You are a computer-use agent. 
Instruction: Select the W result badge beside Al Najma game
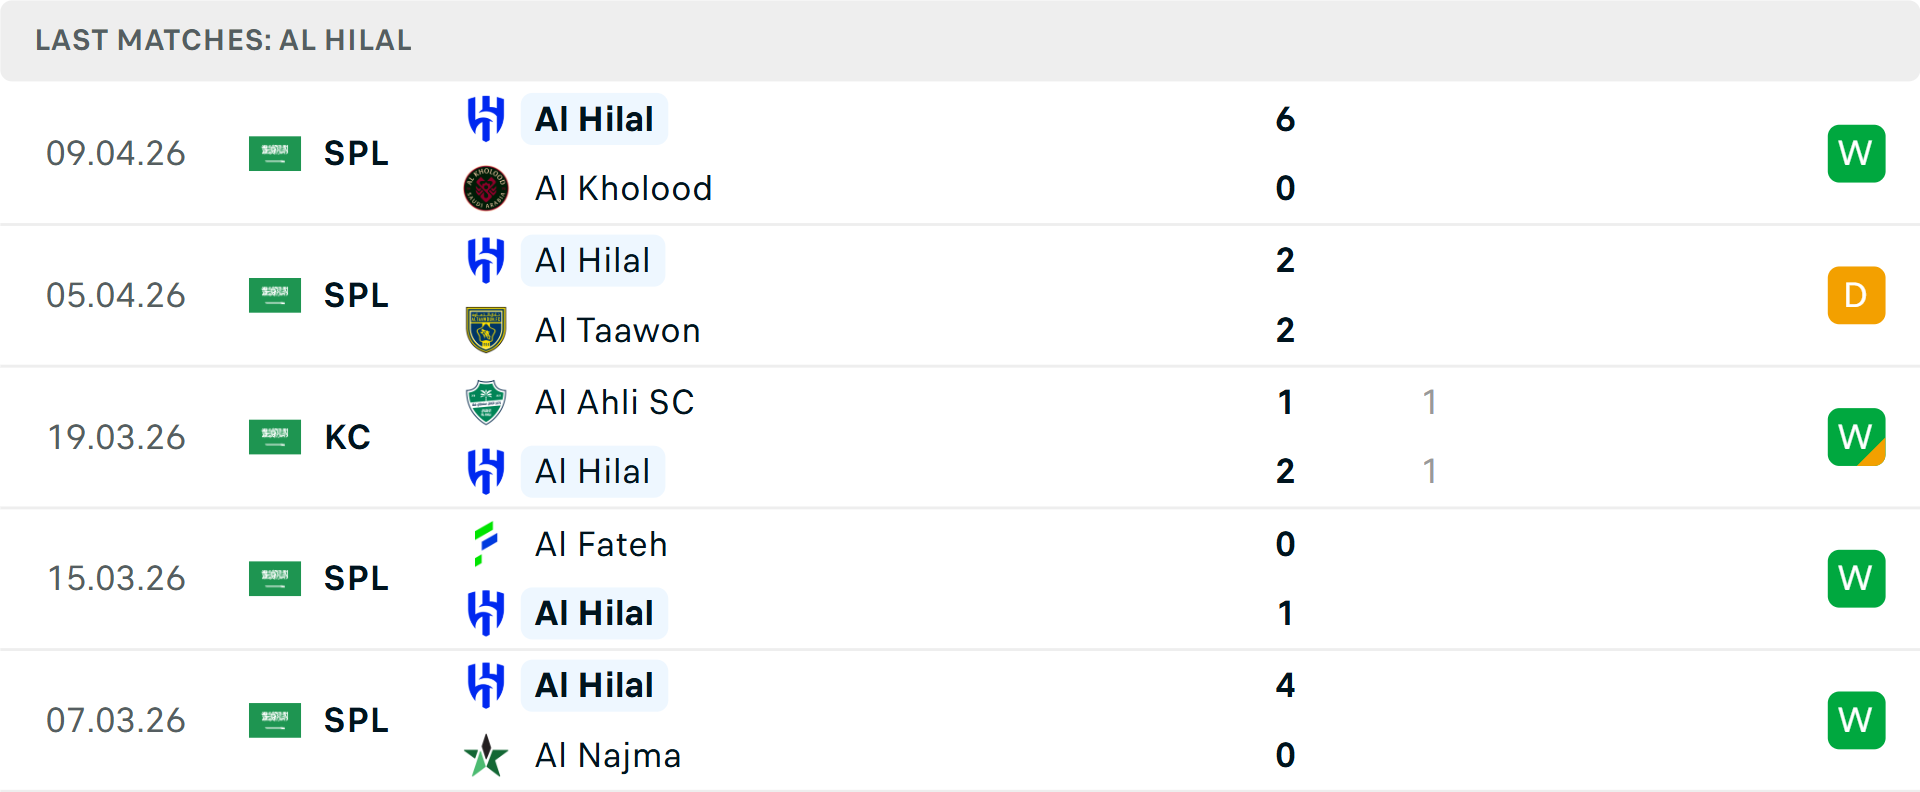coord(1856,720)
